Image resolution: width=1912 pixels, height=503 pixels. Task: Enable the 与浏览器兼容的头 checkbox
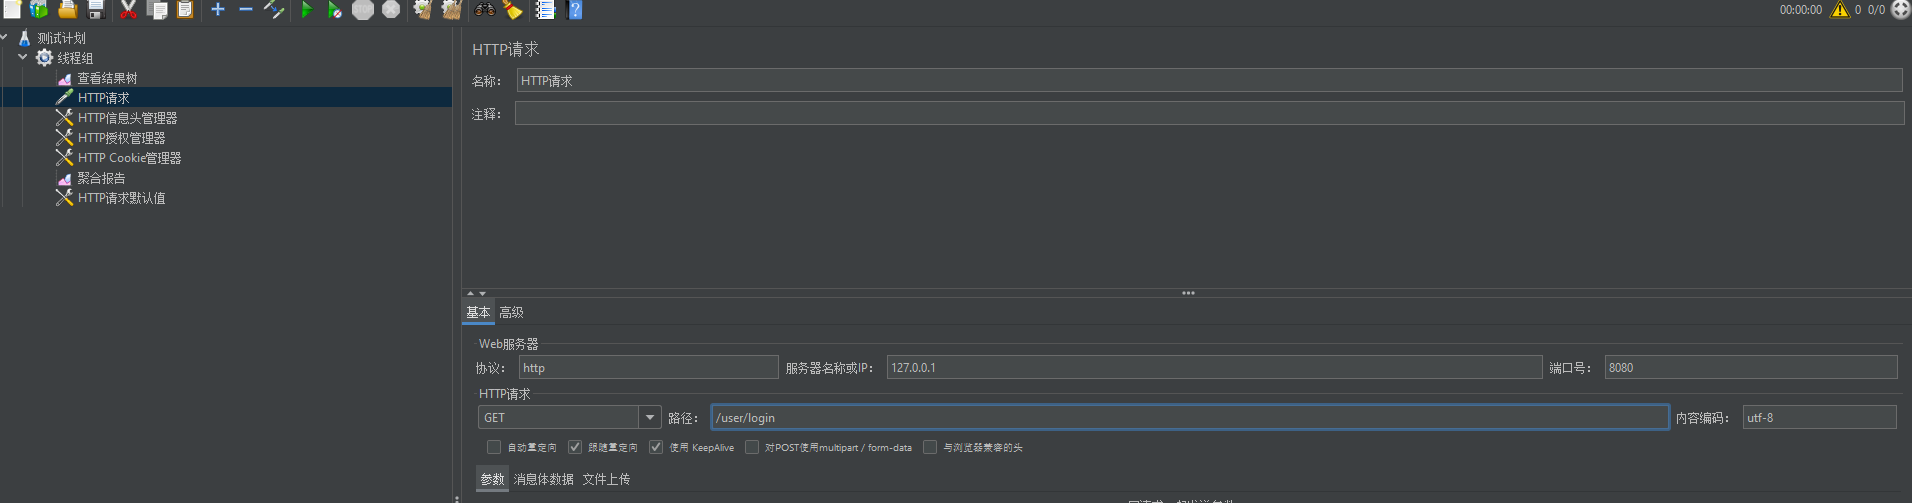(930, 447)
